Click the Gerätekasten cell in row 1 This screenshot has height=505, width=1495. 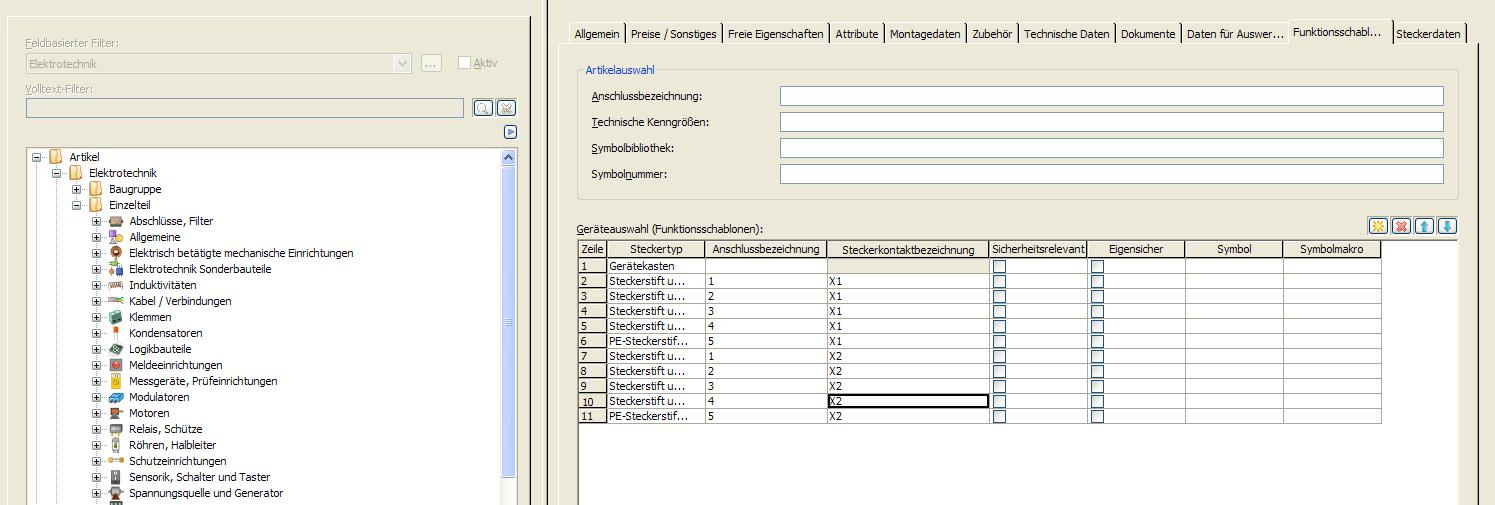click(x=656, y=266)
